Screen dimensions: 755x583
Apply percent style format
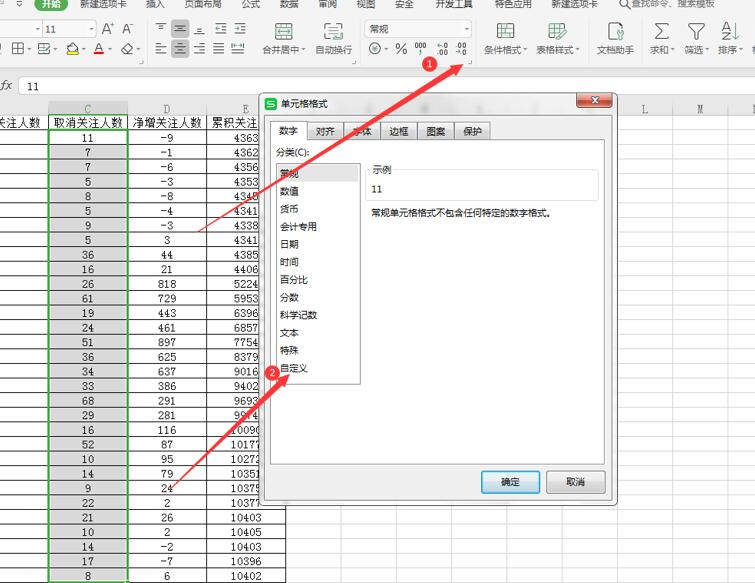point(401,48)
